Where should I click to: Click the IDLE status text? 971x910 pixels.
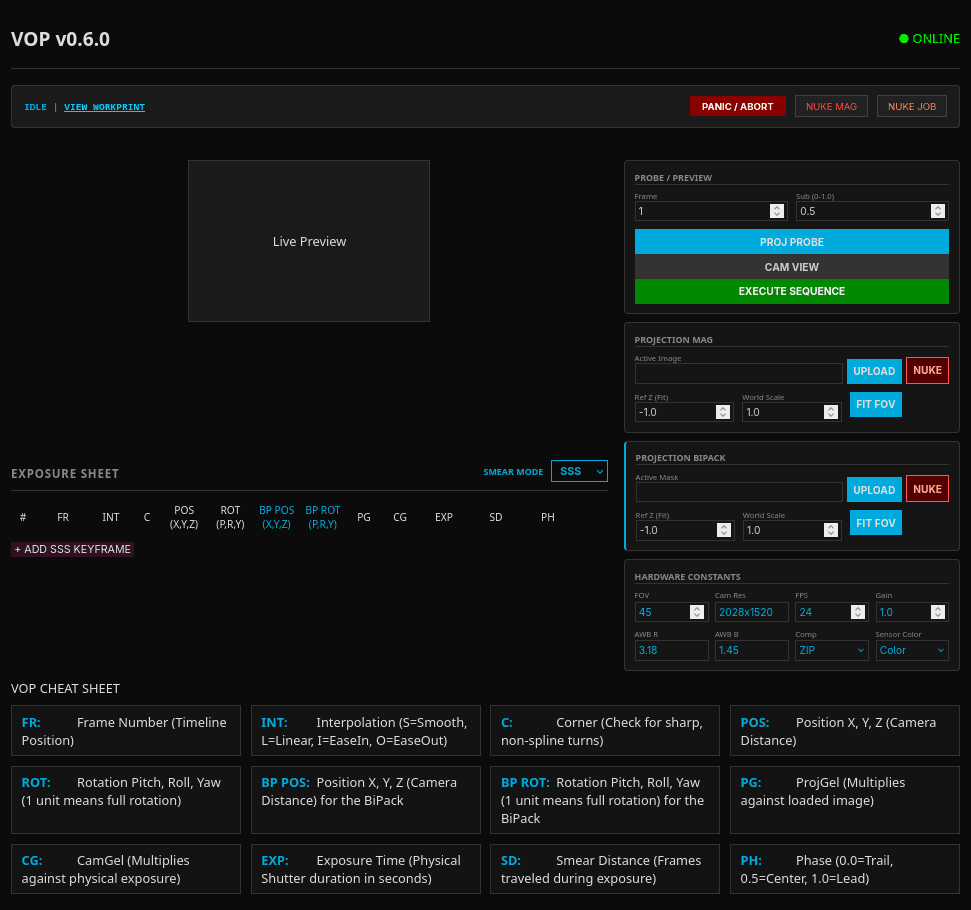click(35, 107)
